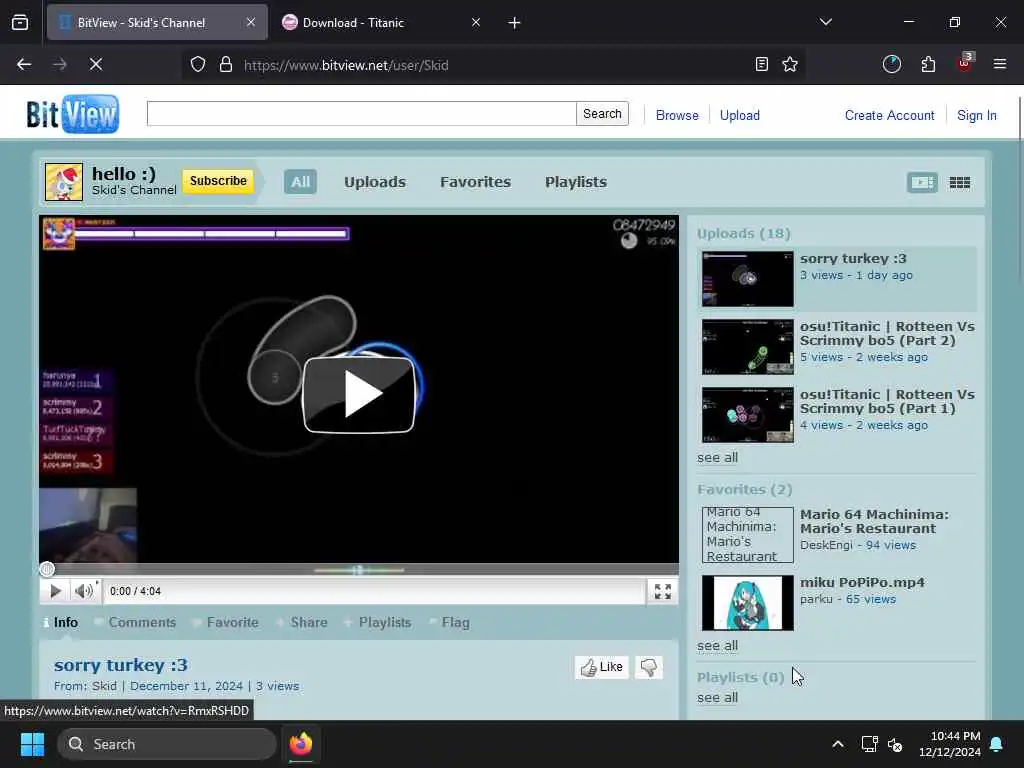Open the Firefox hamburger menu
Viewport: 1024px width, 768px height.
[x=1000, y=64]
